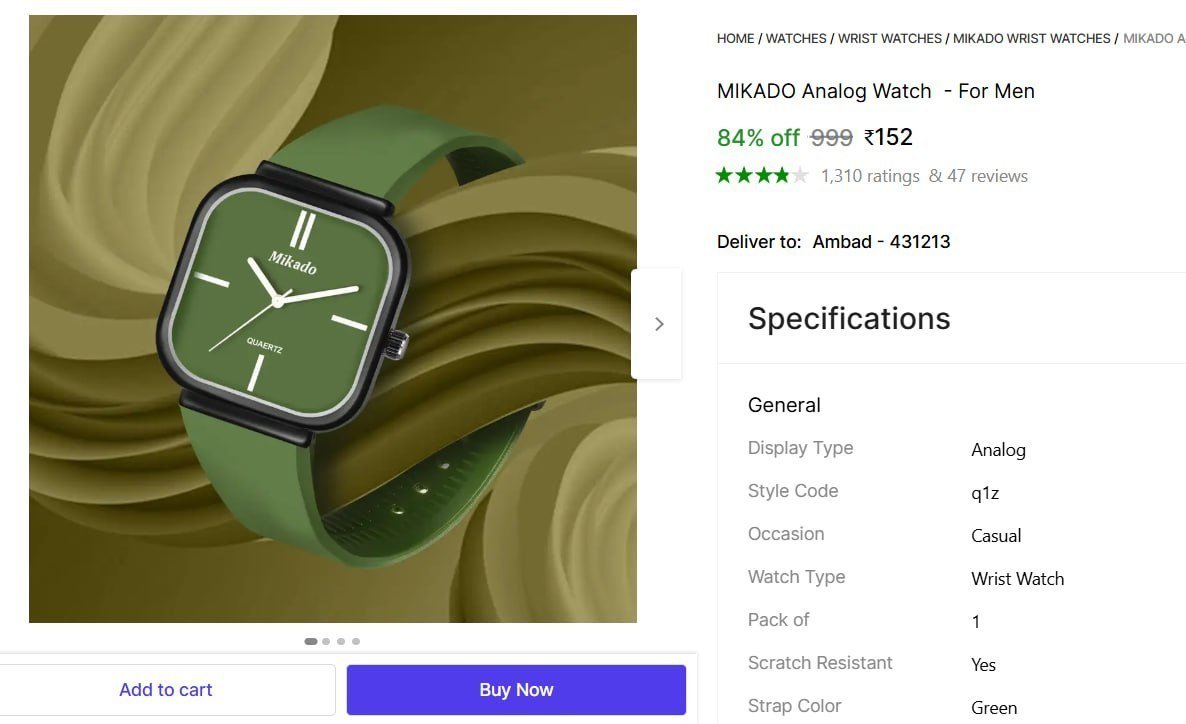Open MIKADO WRIST WATCHES breadcrumb
This screenshot has height=724, width=1186.
1030,38
